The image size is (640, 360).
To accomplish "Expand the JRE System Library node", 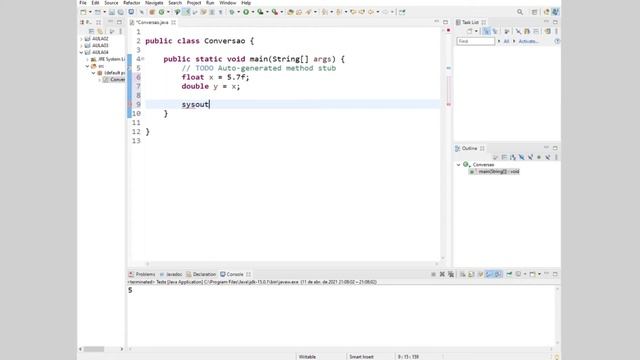I will point(87,59).
